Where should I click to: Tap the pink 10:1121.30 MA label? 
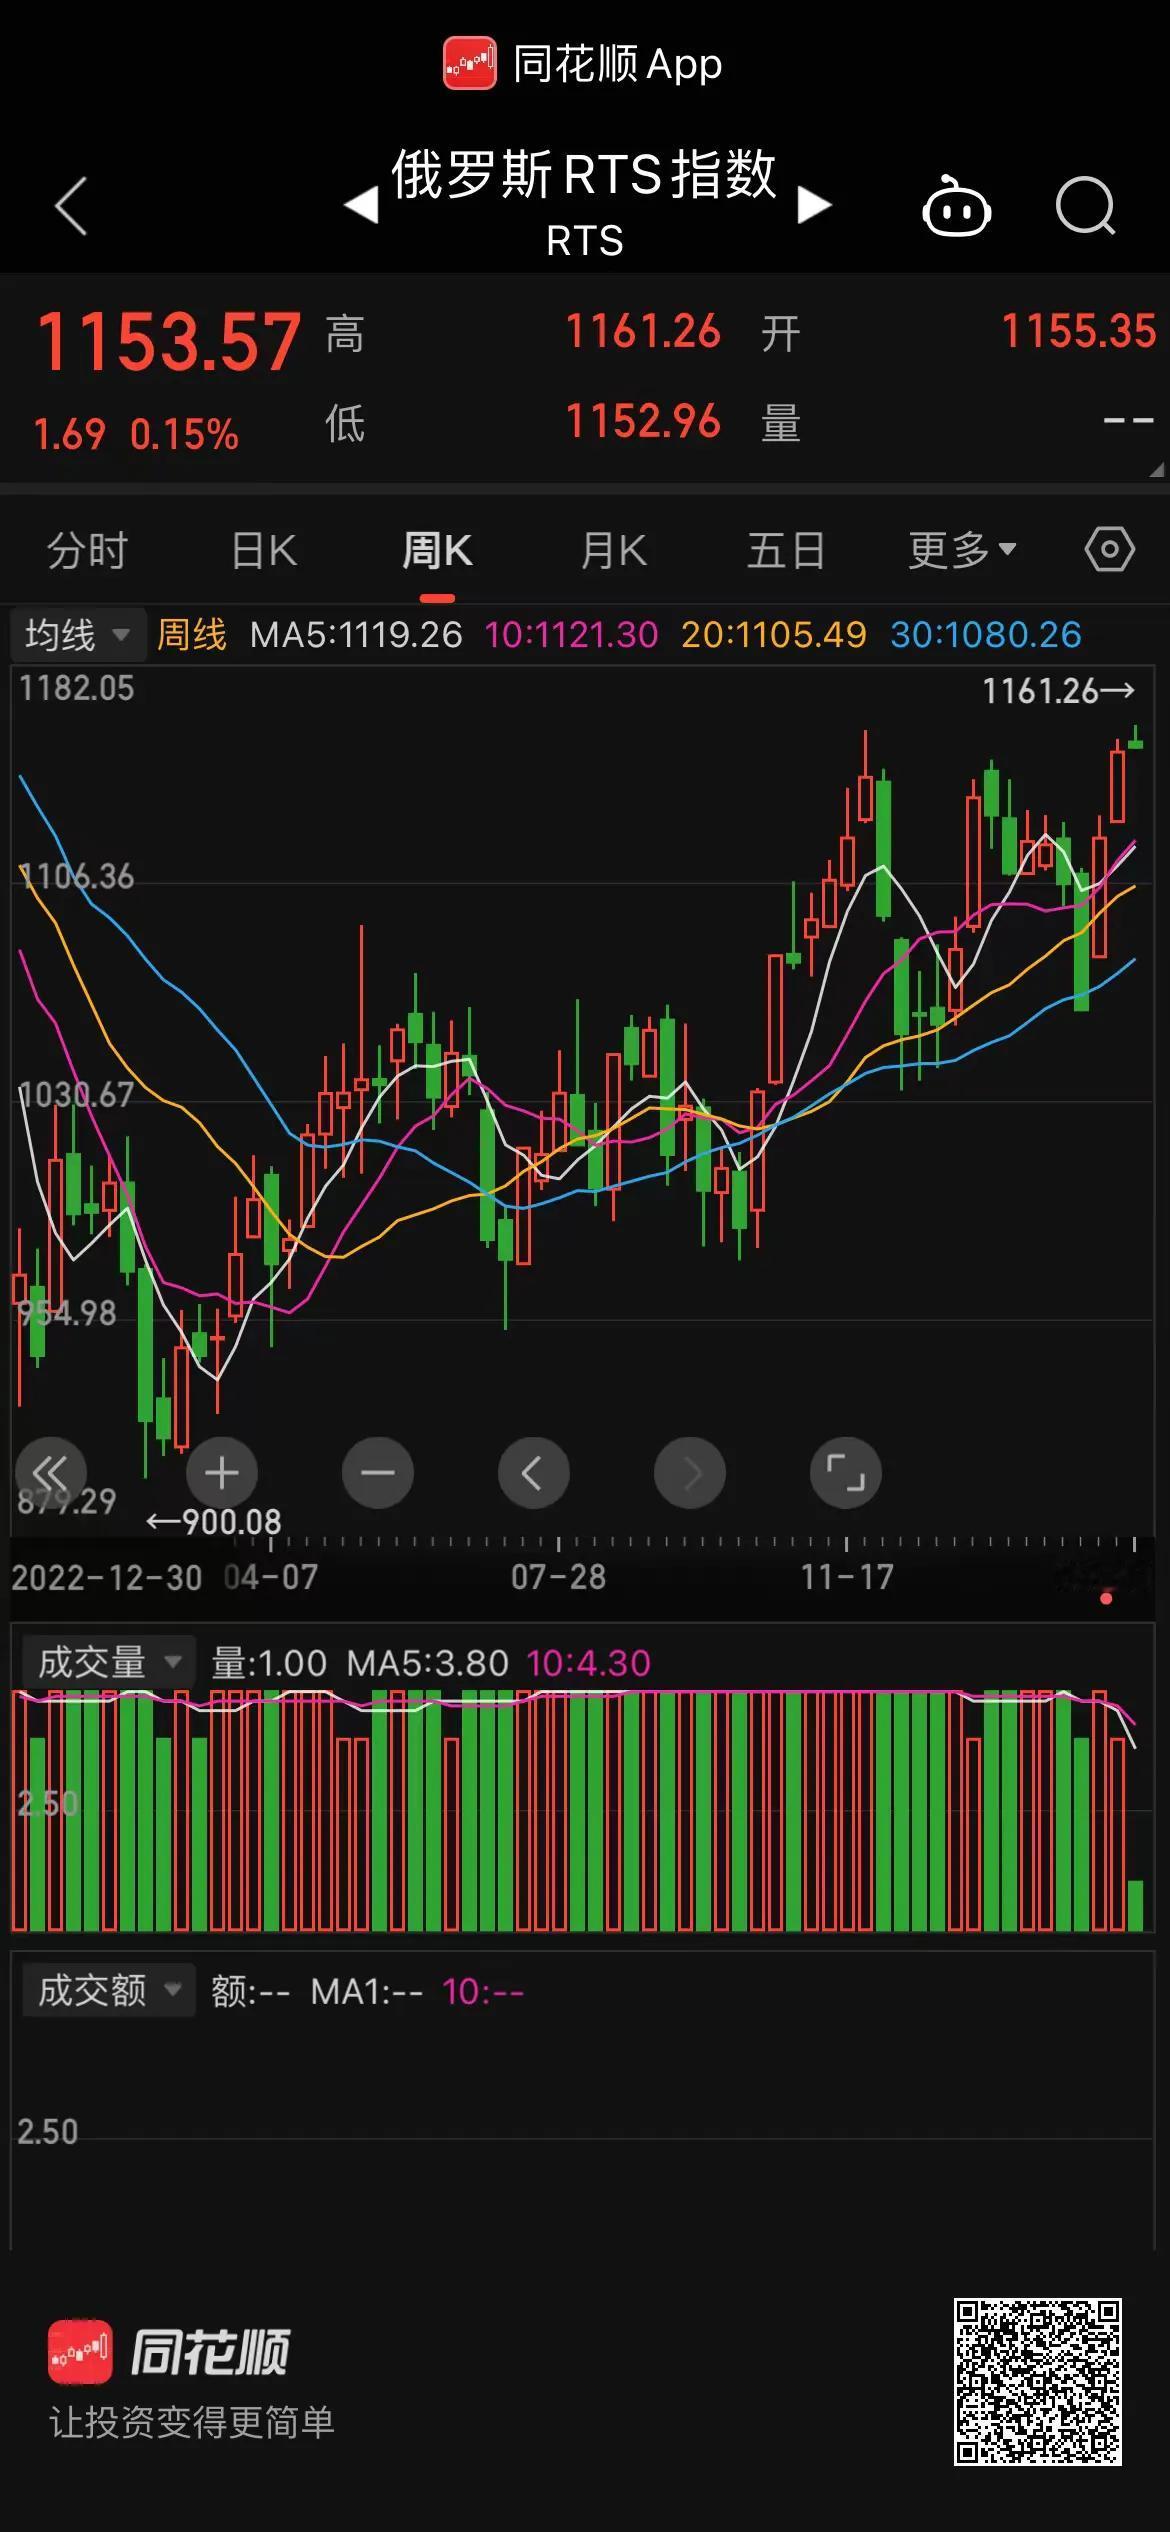(x=571, y=635)
